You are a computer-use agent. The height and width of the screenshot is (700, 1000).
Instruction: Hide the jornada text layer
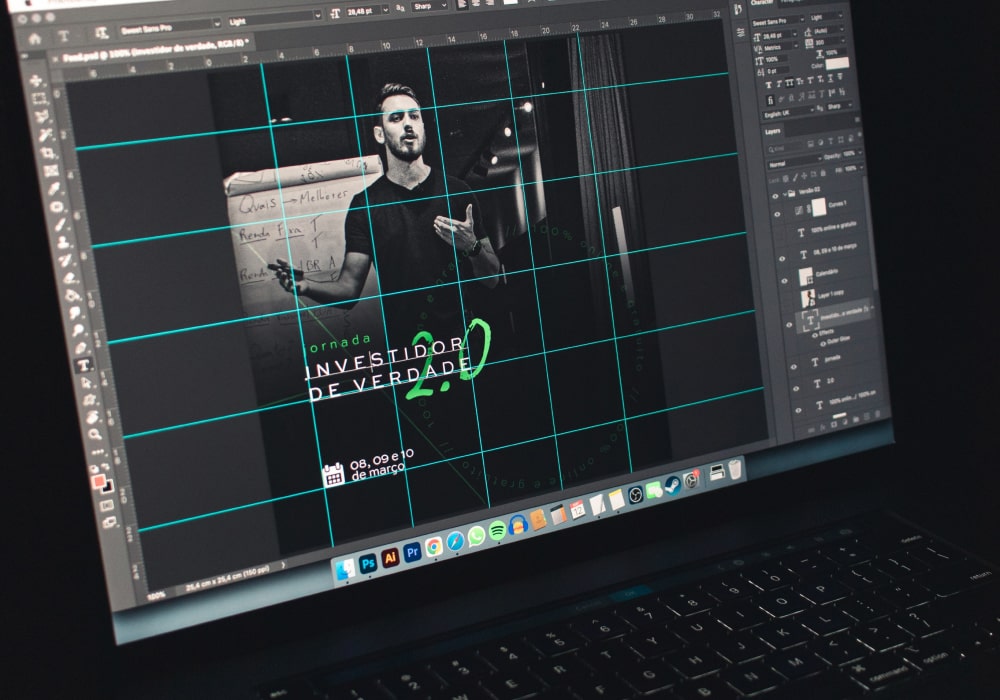[794, 367]
